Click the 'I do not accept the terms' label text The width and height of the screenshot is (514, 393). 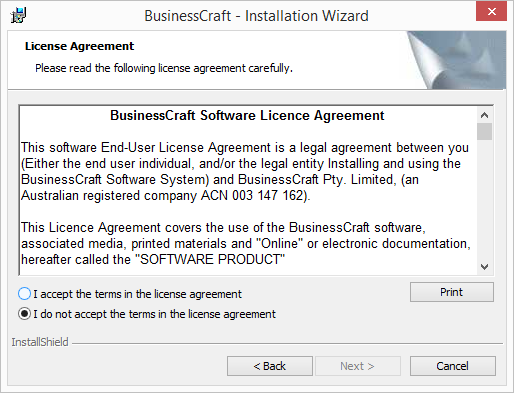(154, 314)
